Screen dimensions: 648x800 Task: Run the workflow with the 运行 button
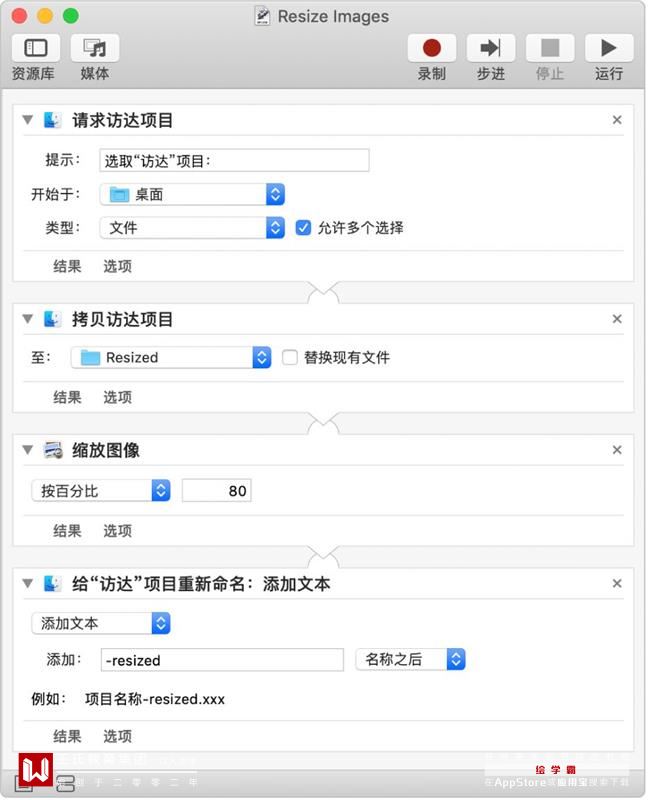[x=609, y=48]
